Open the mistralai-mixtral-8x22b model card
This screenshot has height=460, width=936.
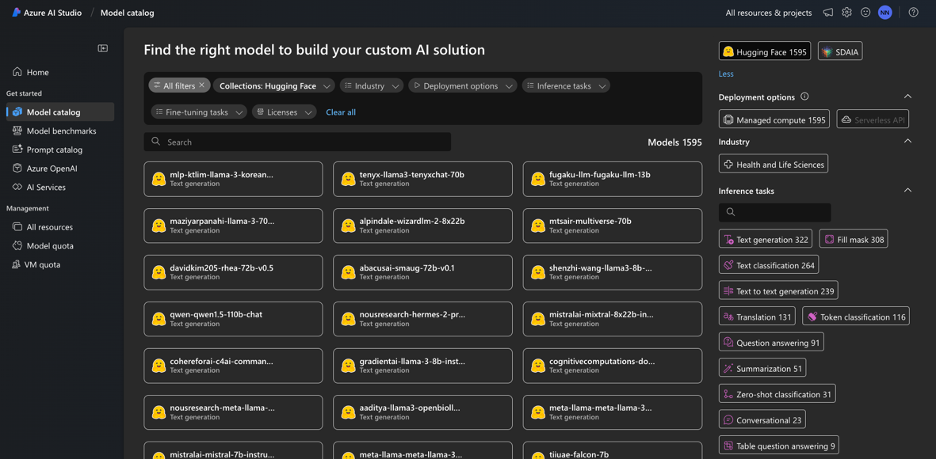pyautogui.click(x=612, y=319)
